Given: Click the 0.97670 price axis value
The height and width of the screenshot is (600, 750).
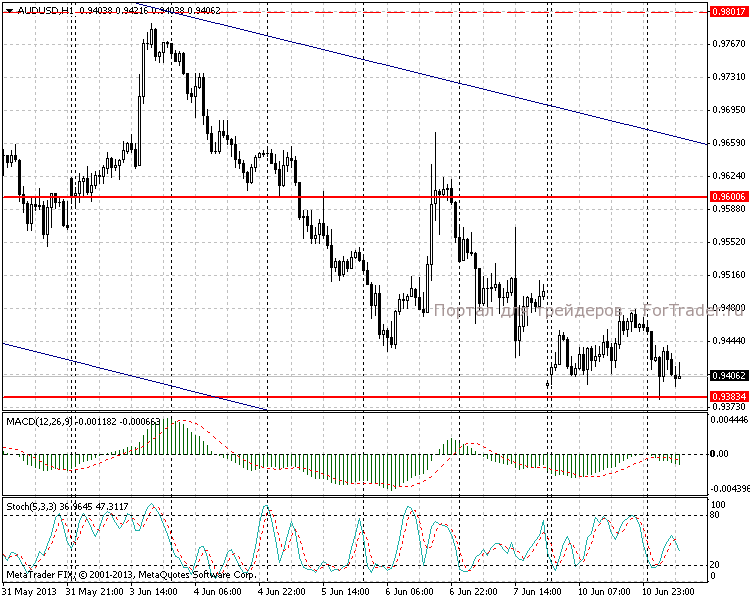Looking at the screenshot, I should [729, 44].
